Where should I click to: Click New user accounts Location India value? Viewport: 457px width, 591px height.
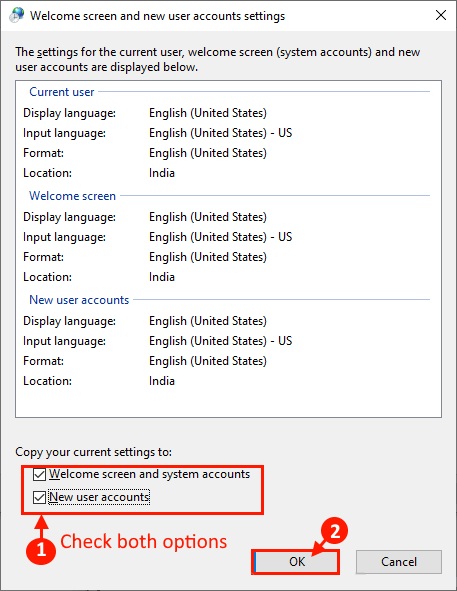pos(162,381)
